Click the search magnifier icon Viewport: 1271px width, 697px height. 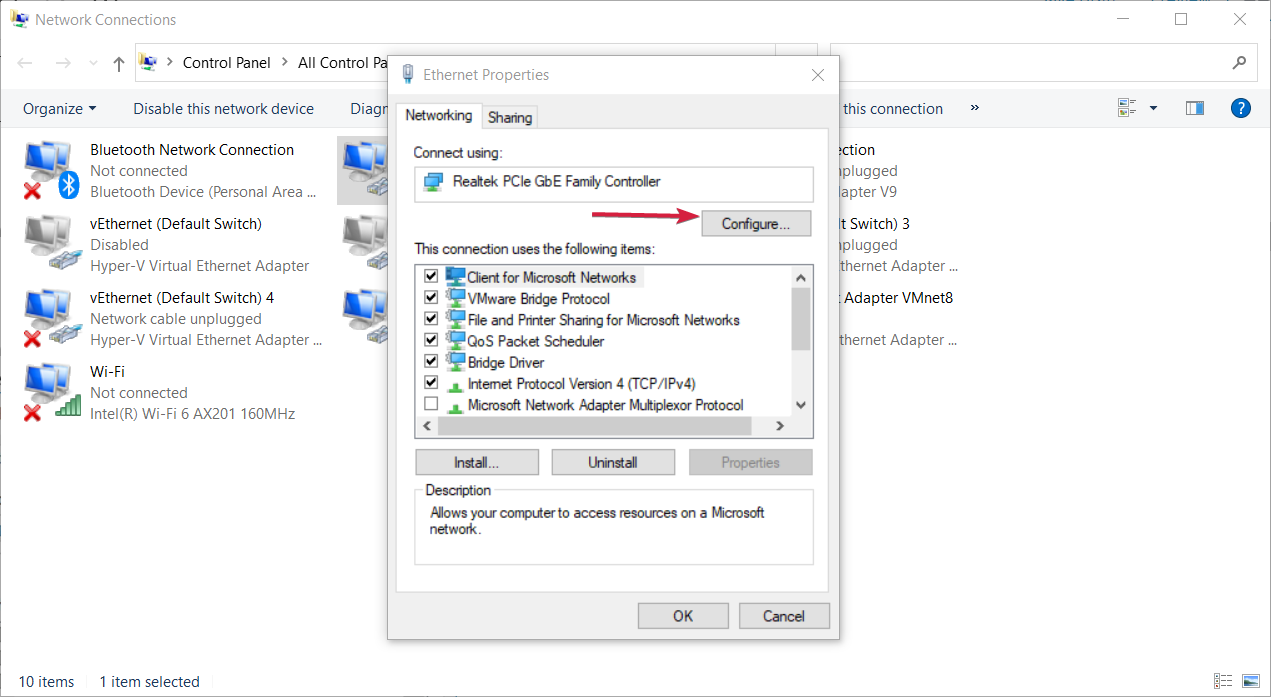tap(1238, 62)
